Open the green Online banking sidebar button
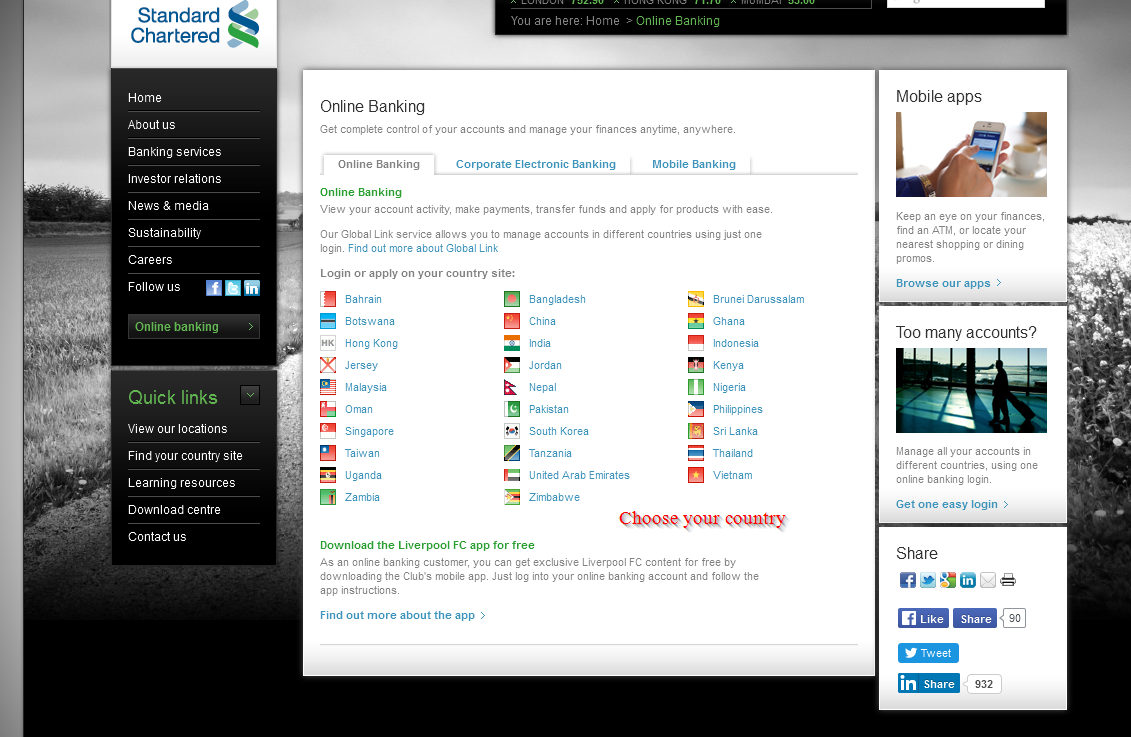The image size is (1131, 737). tap(194, 327)
